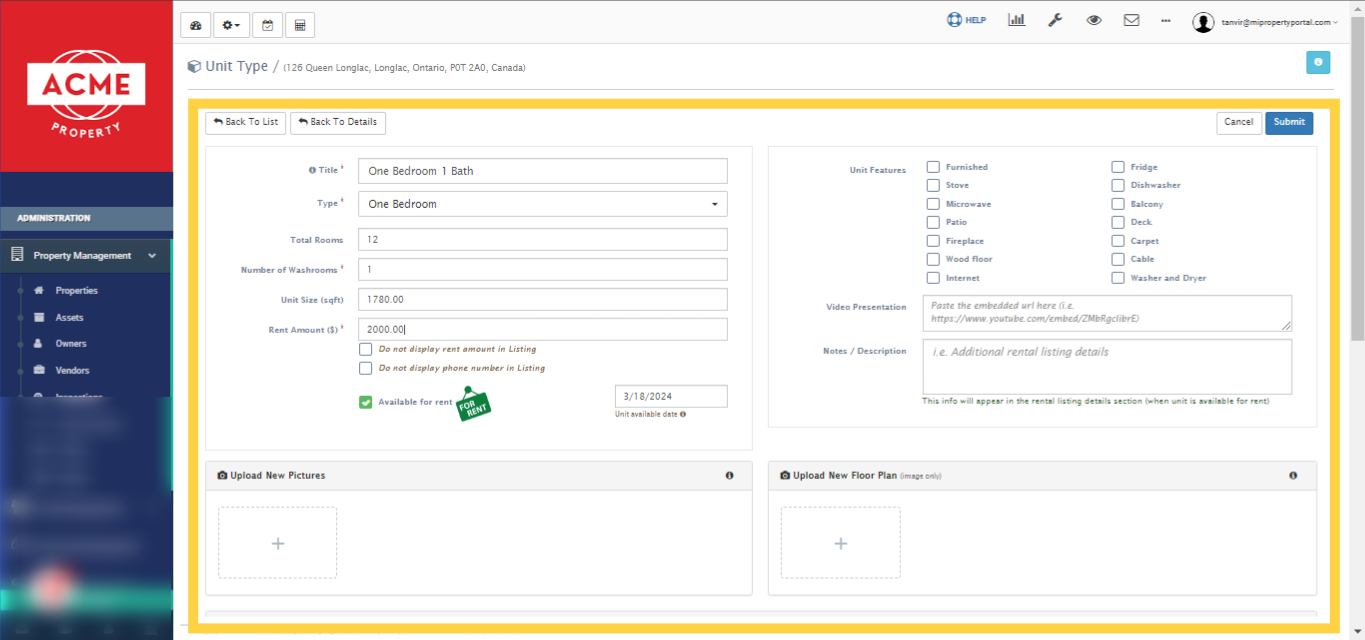Check the Washer and Dryer feature

(x=1117, y=277)
